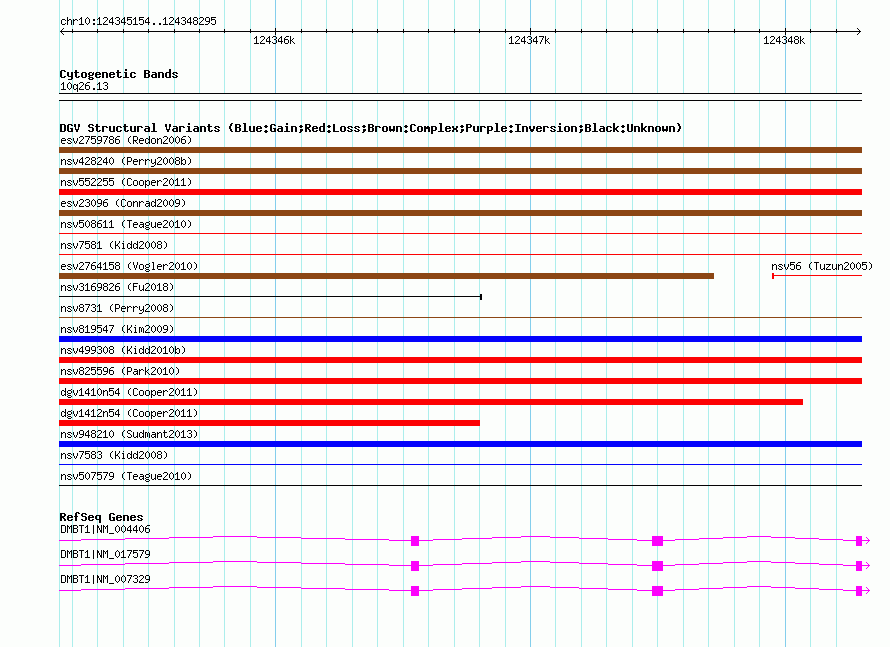890x647 pixels.
Task: Click the chr10:124345154..124348295 coordinate label
Action: [x=138, y=21]
